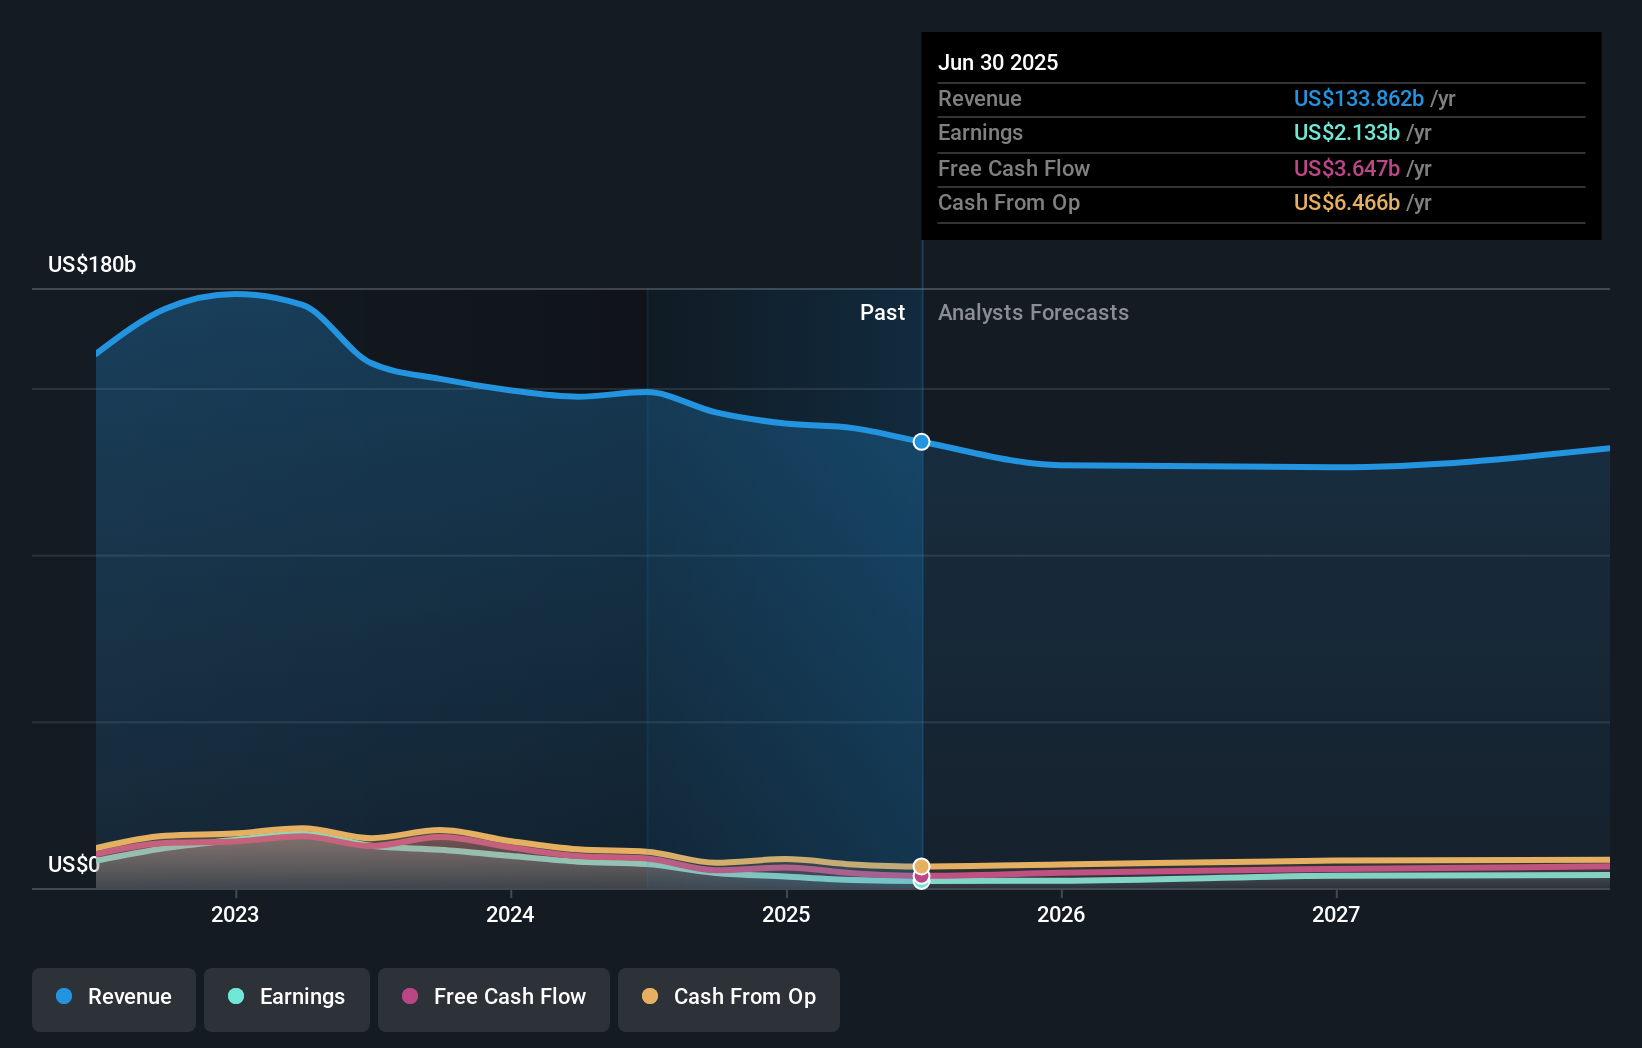Click the 2026 x-axis label
This screenshot has height=1048, width=1642.
pyautogui.click(x=1061, y=914)
